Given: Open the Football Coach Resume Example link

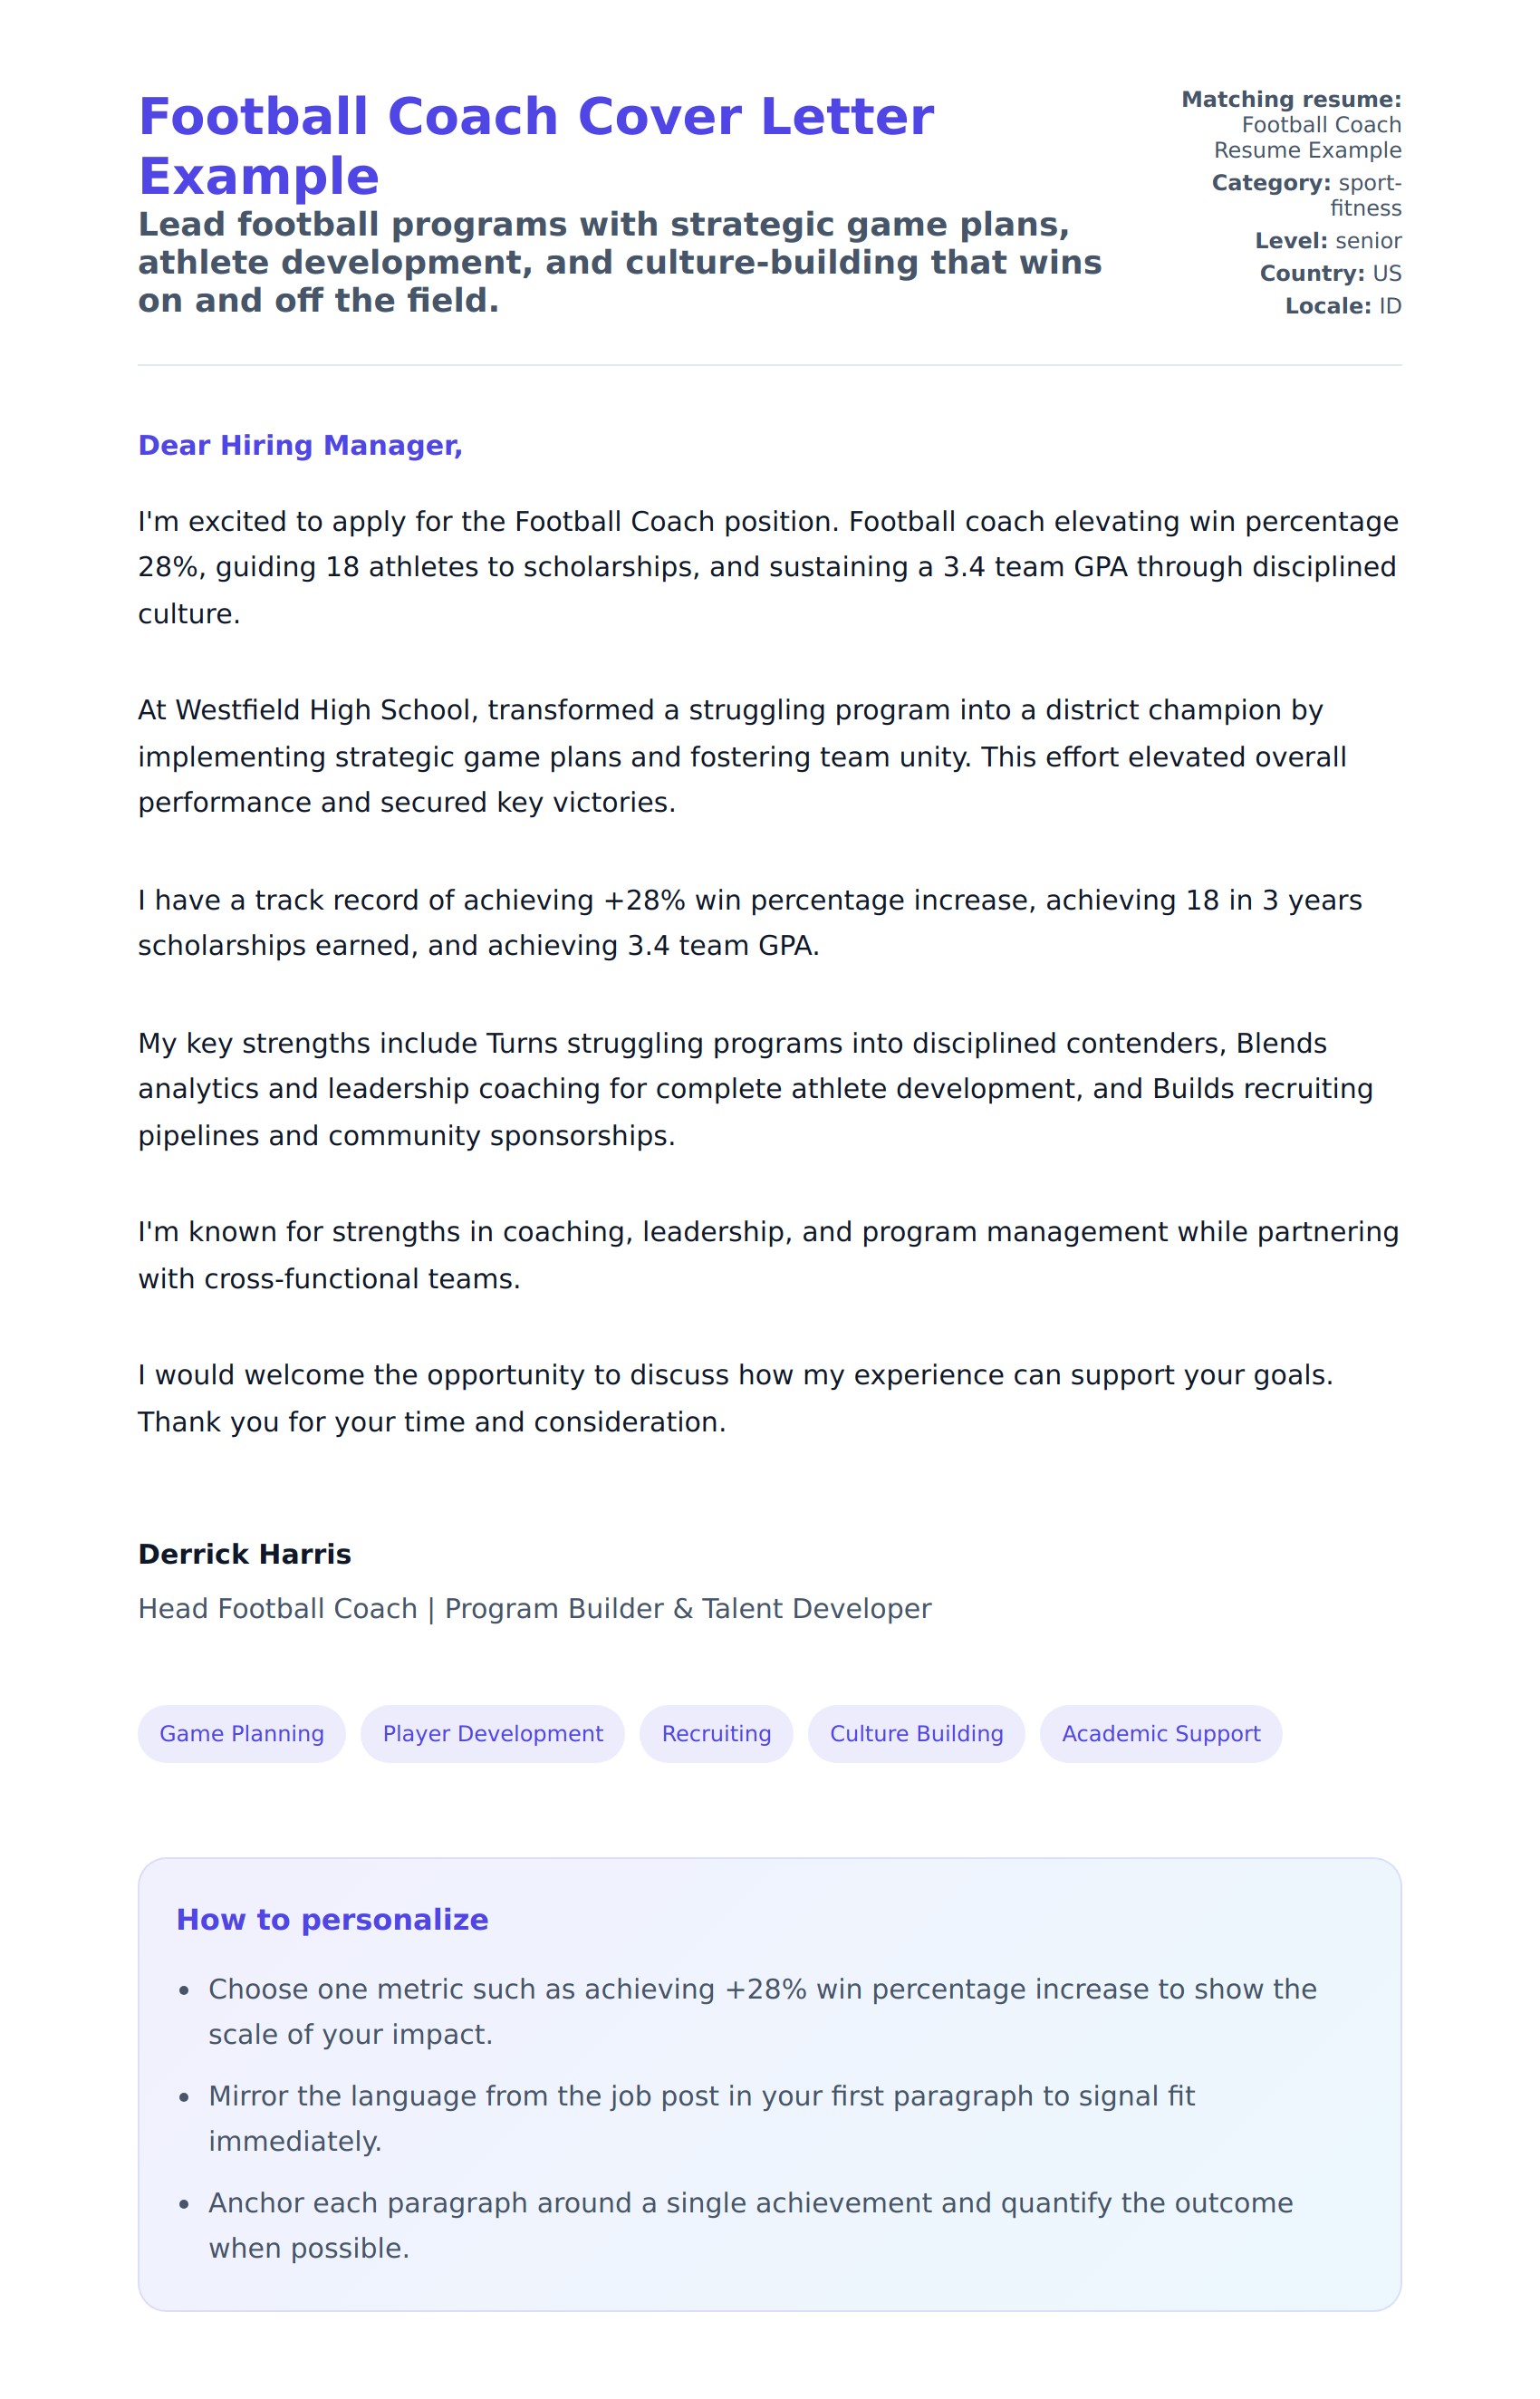Looking at the screenshot, I should [x=1306, y=137].
